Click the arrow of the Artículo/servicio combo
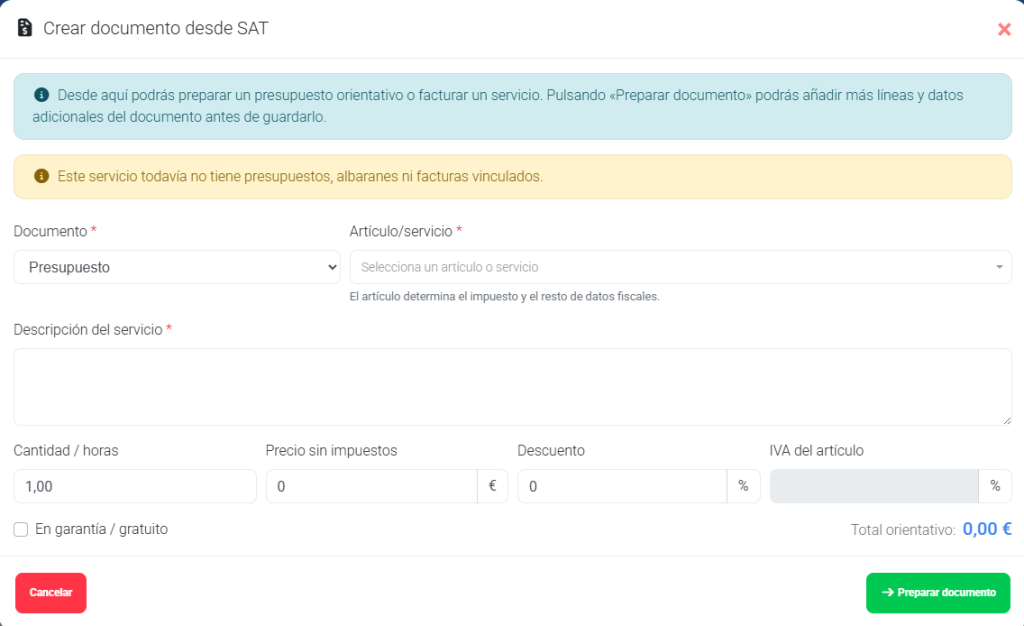The width and height of the screenshot is (1024, 626). click(999, 267)
